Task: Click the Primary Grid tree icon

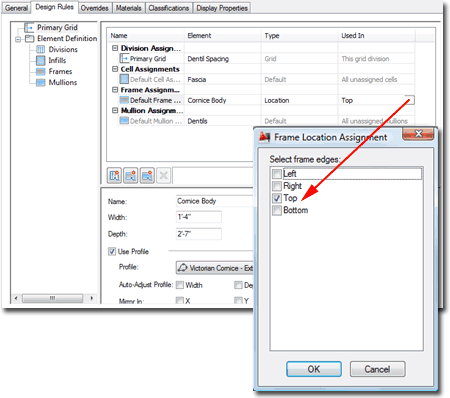Action: point(29,27)
